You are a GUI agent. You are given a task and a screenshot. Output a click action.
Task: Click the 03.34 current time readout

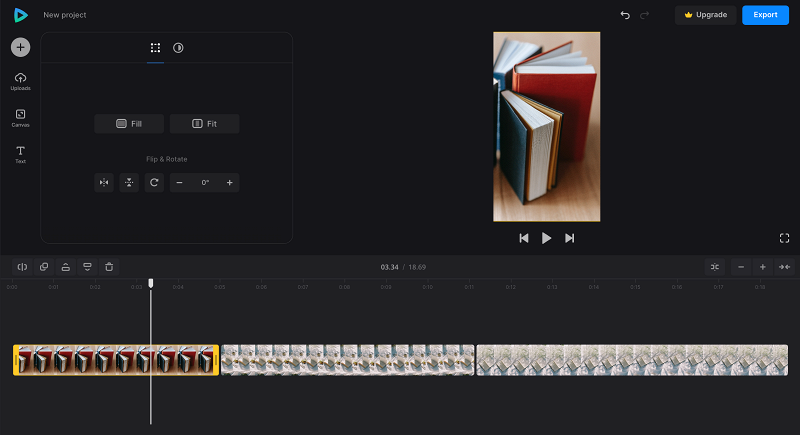pos(389,267)
